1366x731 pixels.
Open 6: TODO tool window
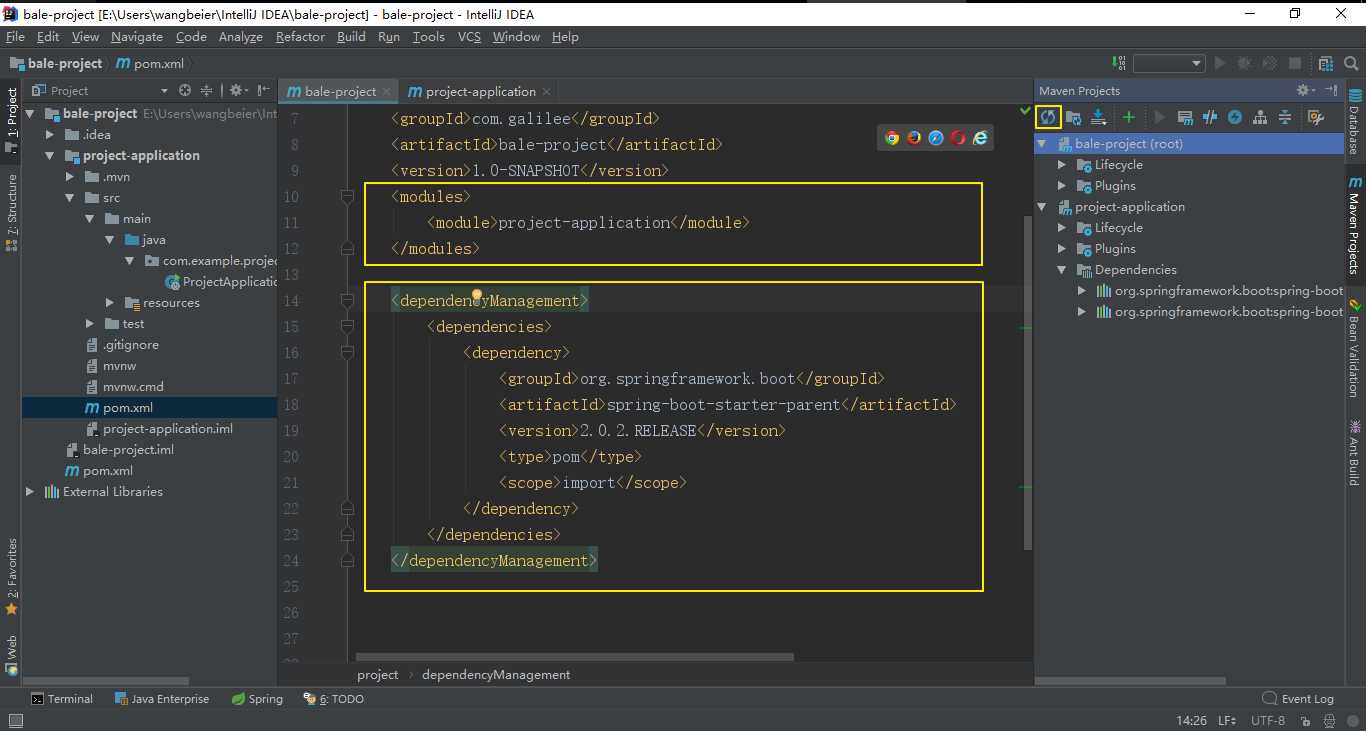[334, 699]
